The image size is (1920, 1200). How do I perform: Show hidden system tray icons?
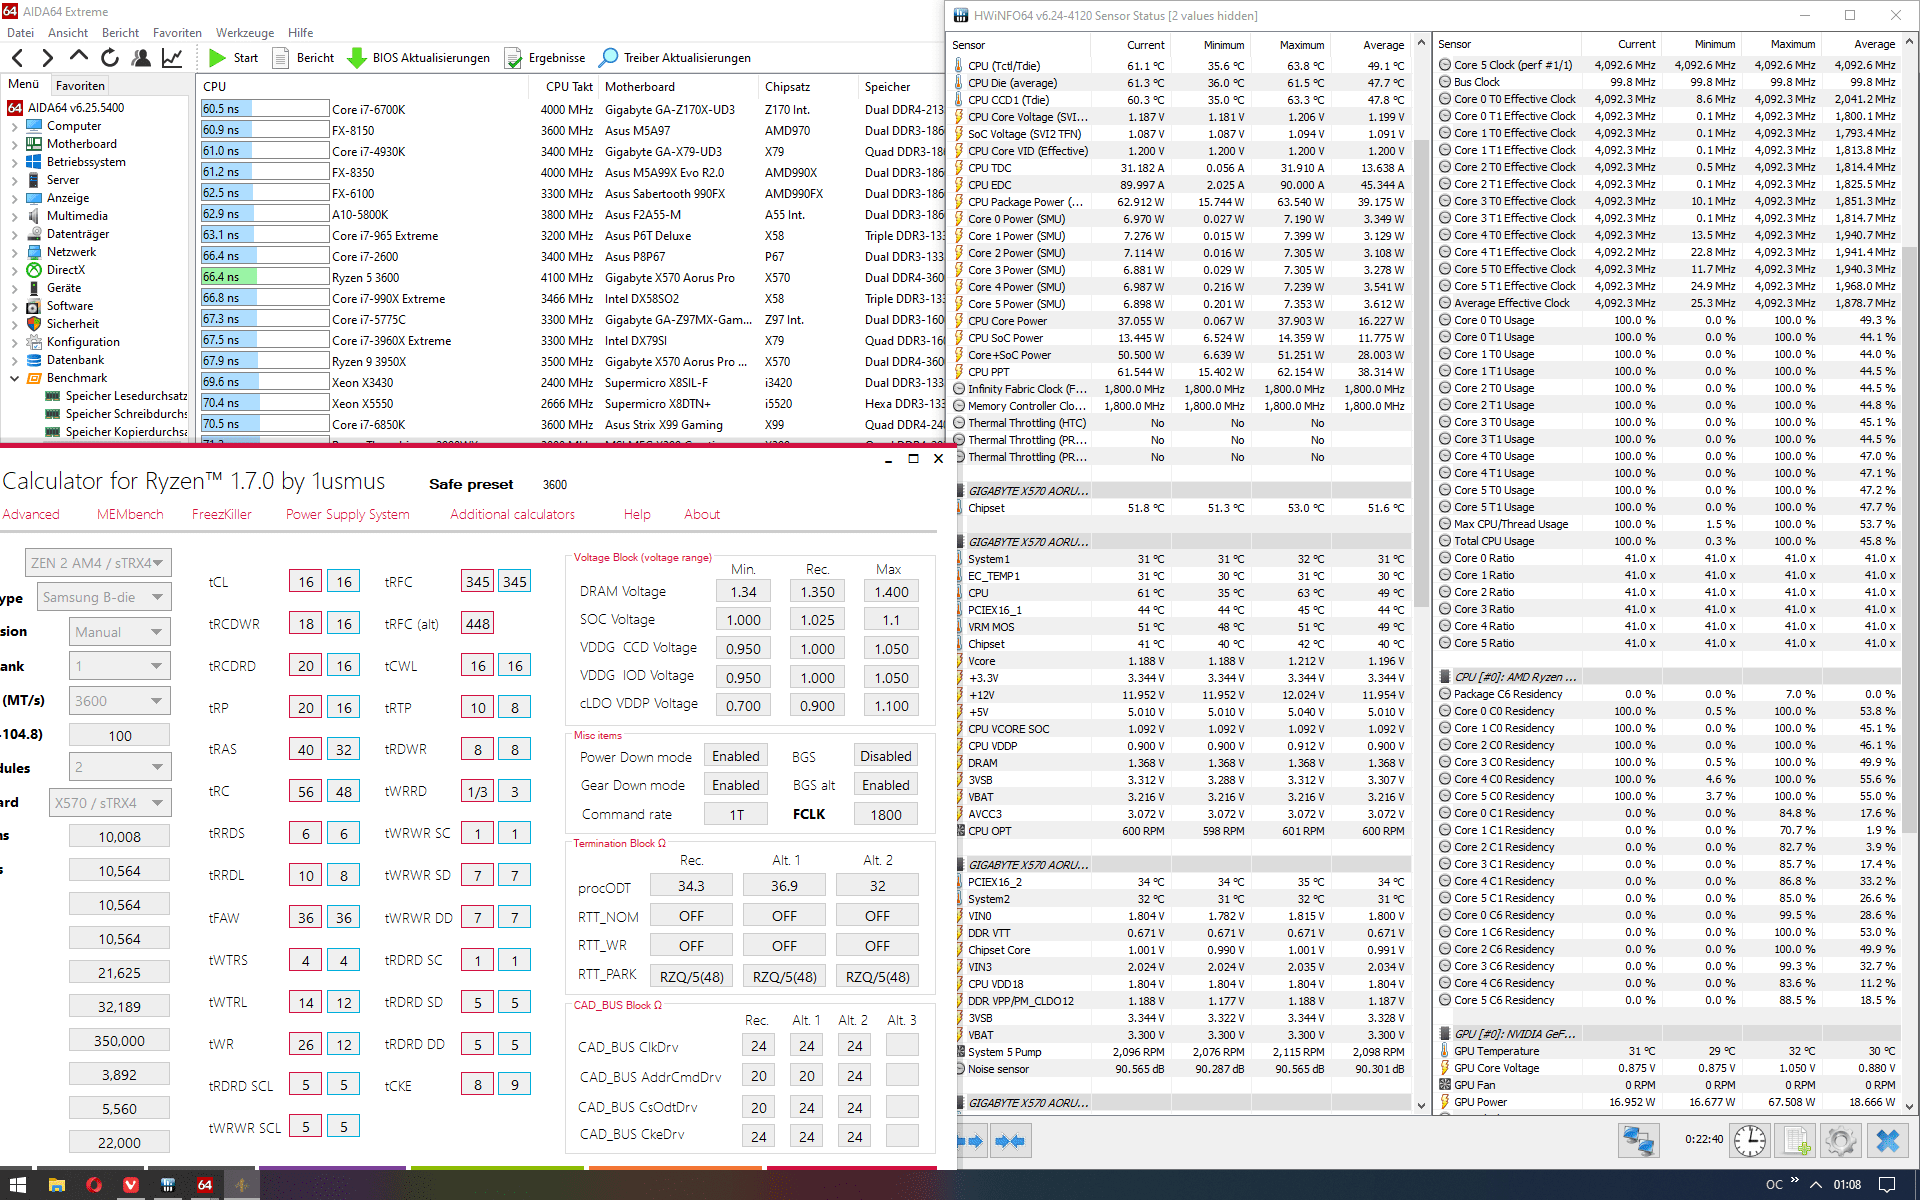click(1815, 1185)
